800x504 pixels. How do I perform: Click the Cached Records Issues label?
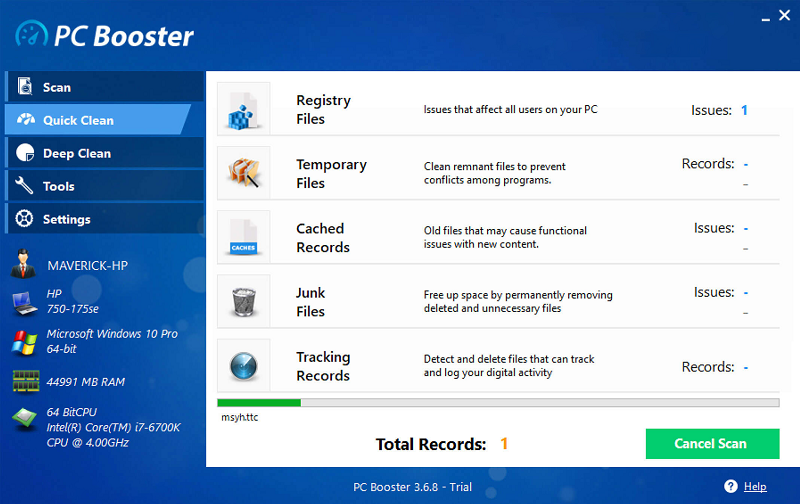(x=714, y=228)
